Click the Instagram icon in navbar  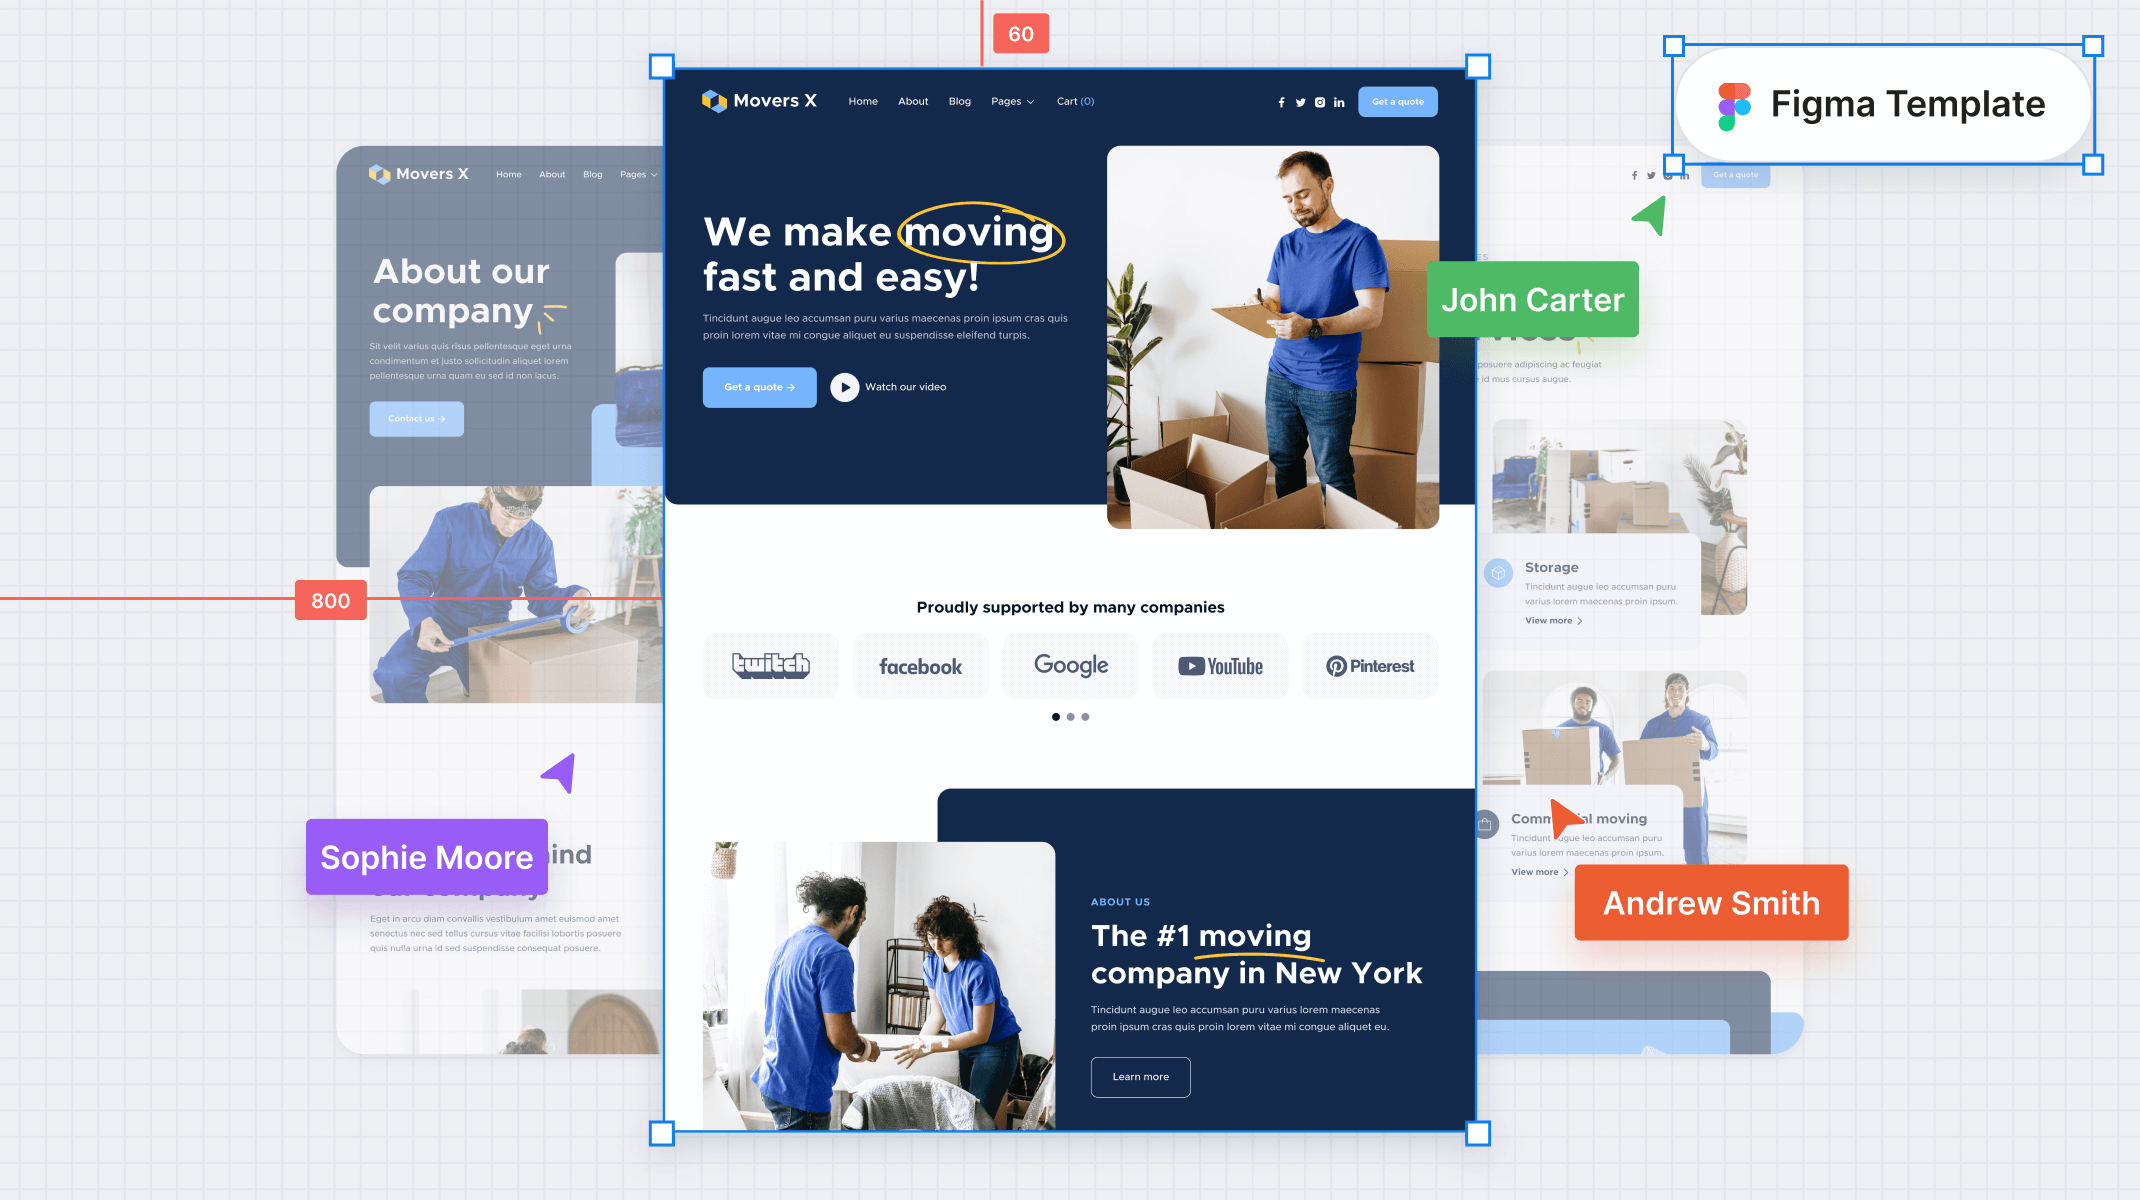pos(1320,101)
